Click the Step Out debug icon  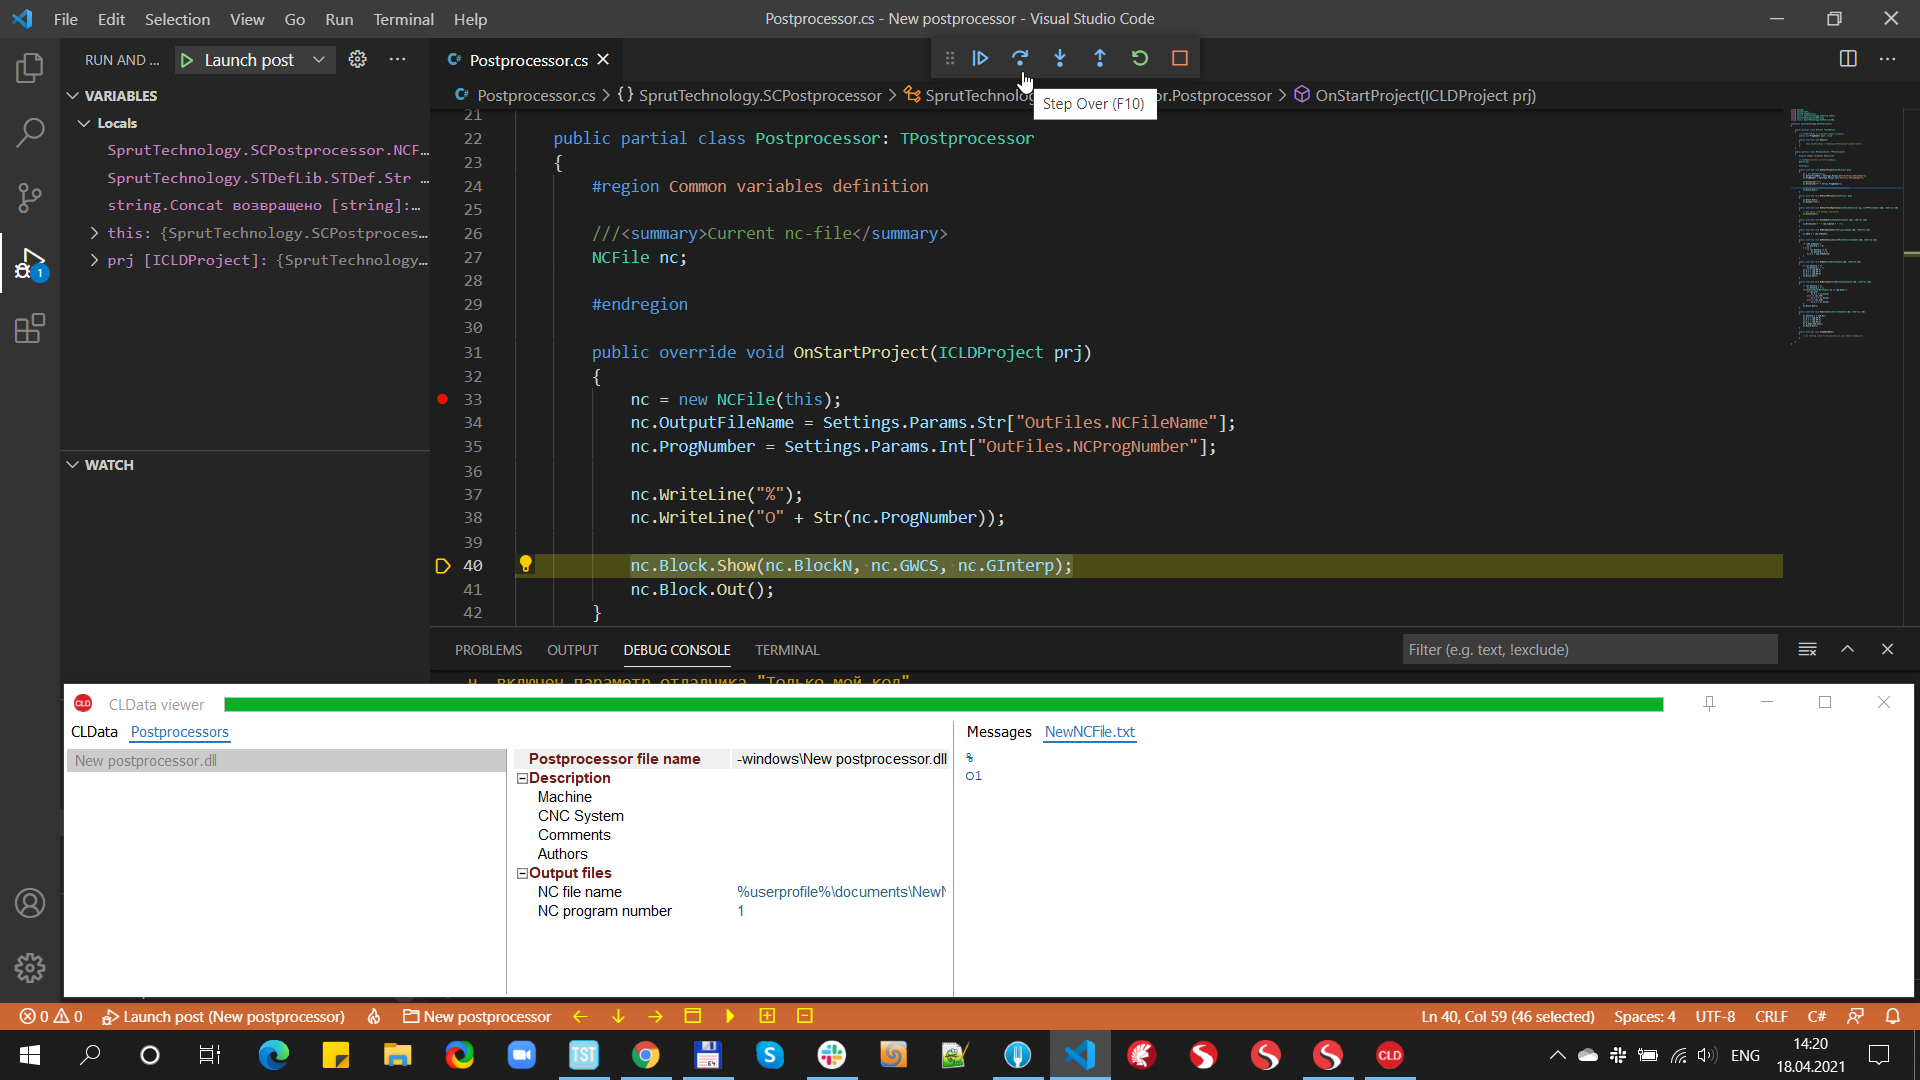(1100, 58)
